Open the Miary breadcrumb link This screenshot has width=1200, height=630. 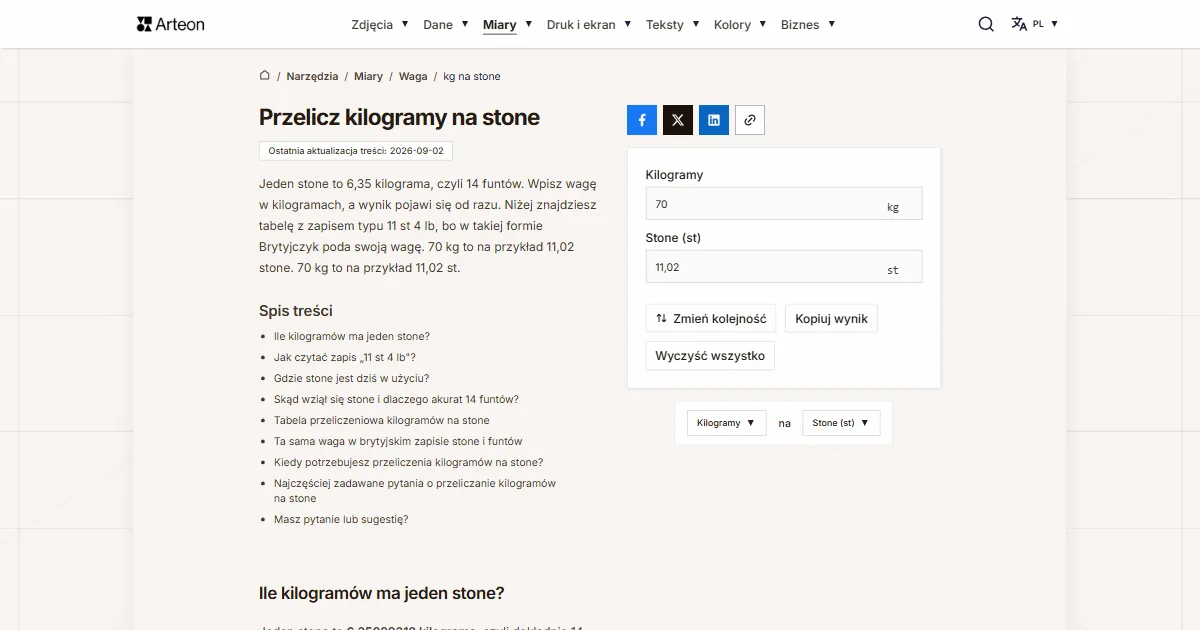pos(368,77)
